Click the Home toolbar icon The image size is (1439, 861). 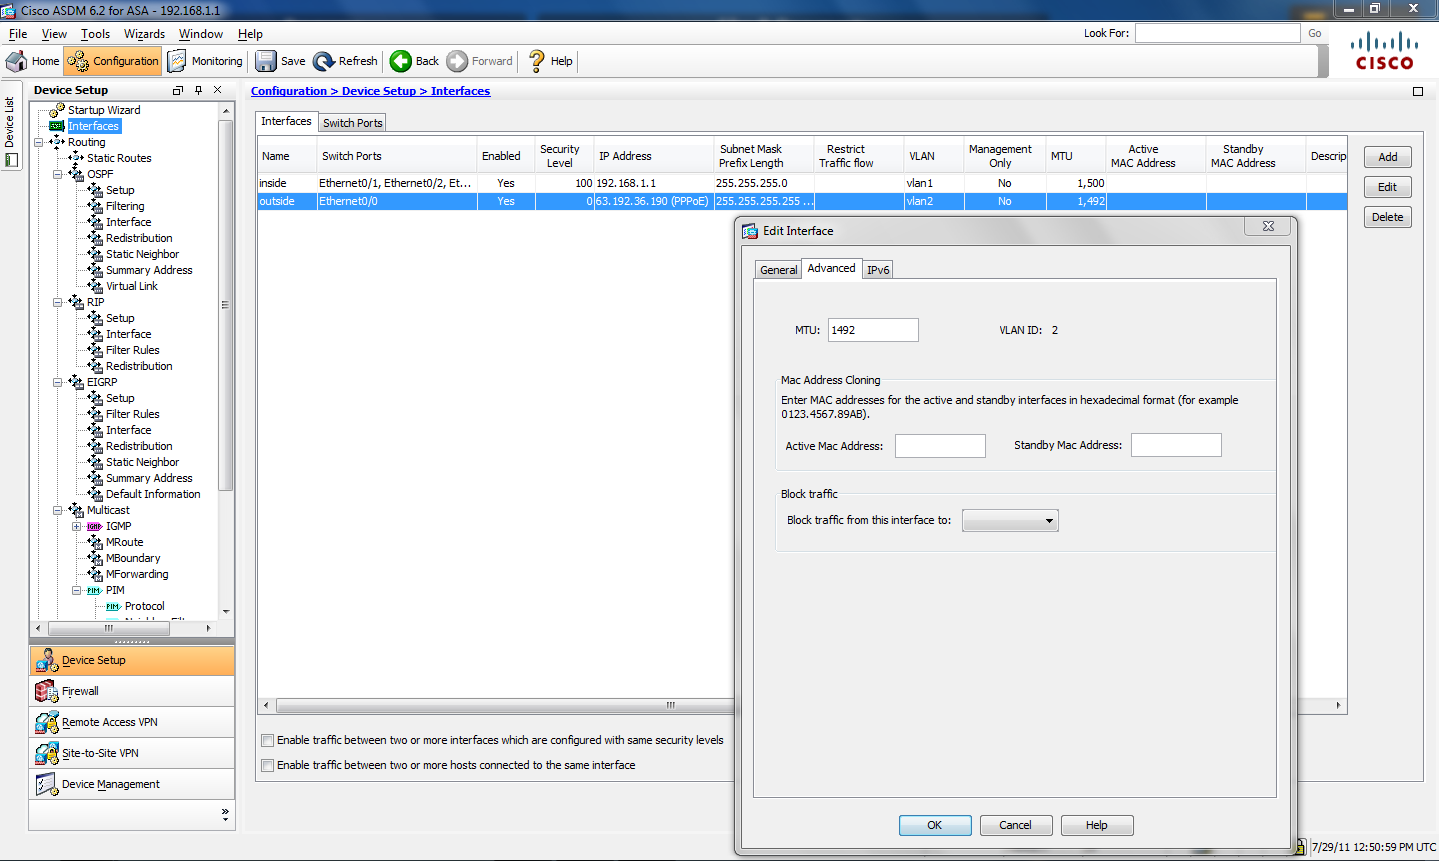pyautogui.click(x=17, y=61)
